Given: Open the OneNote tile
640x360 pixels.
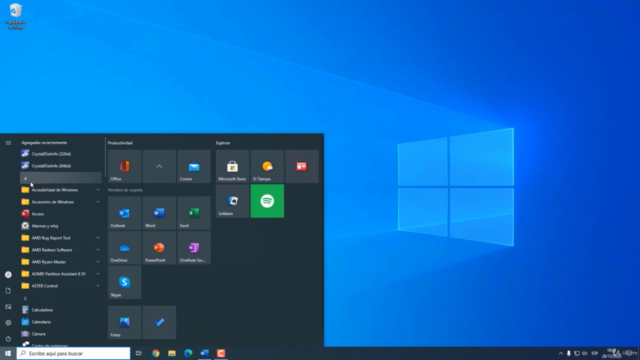Looking at the screenshot, I should 194,247.
